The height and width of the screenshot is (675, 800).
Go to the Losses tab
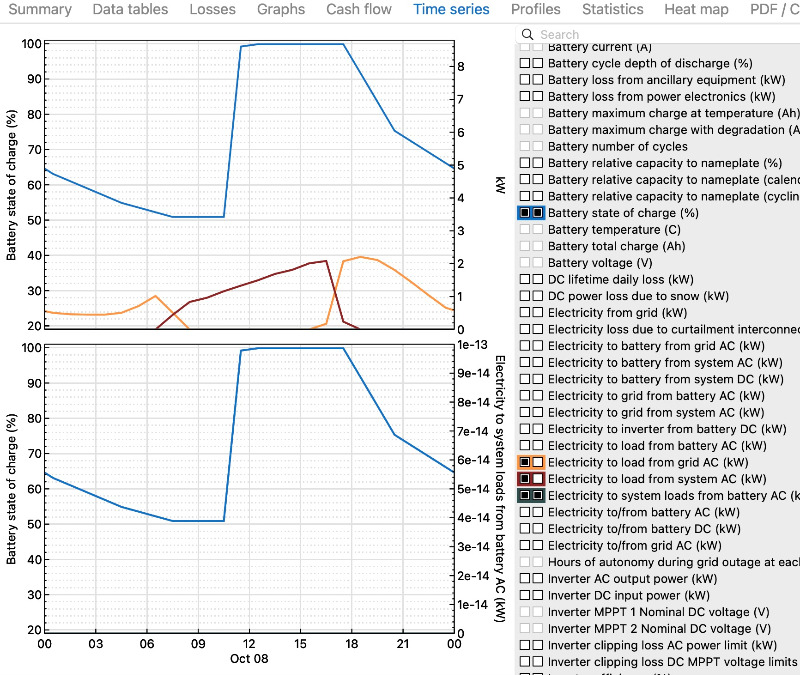point(213,10)
